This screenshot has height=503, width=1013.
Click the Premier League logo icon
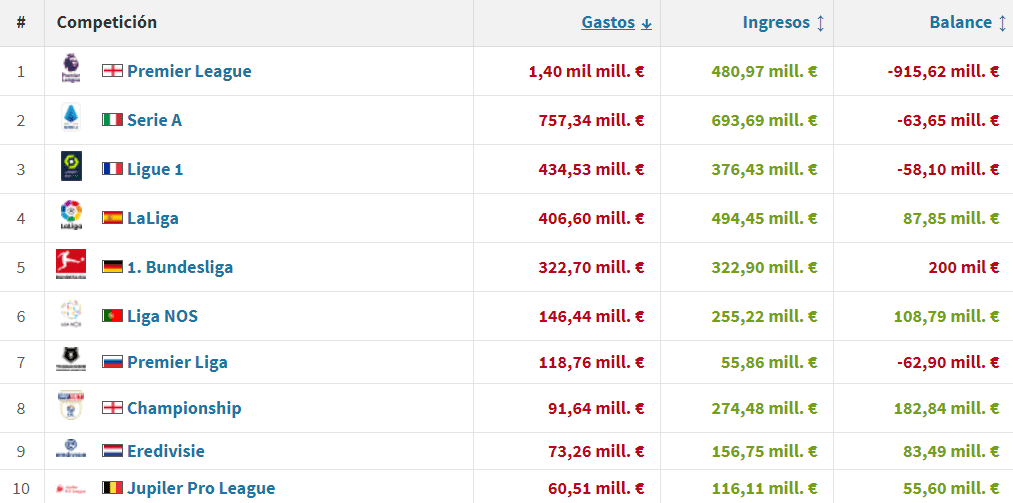(71, 70)
